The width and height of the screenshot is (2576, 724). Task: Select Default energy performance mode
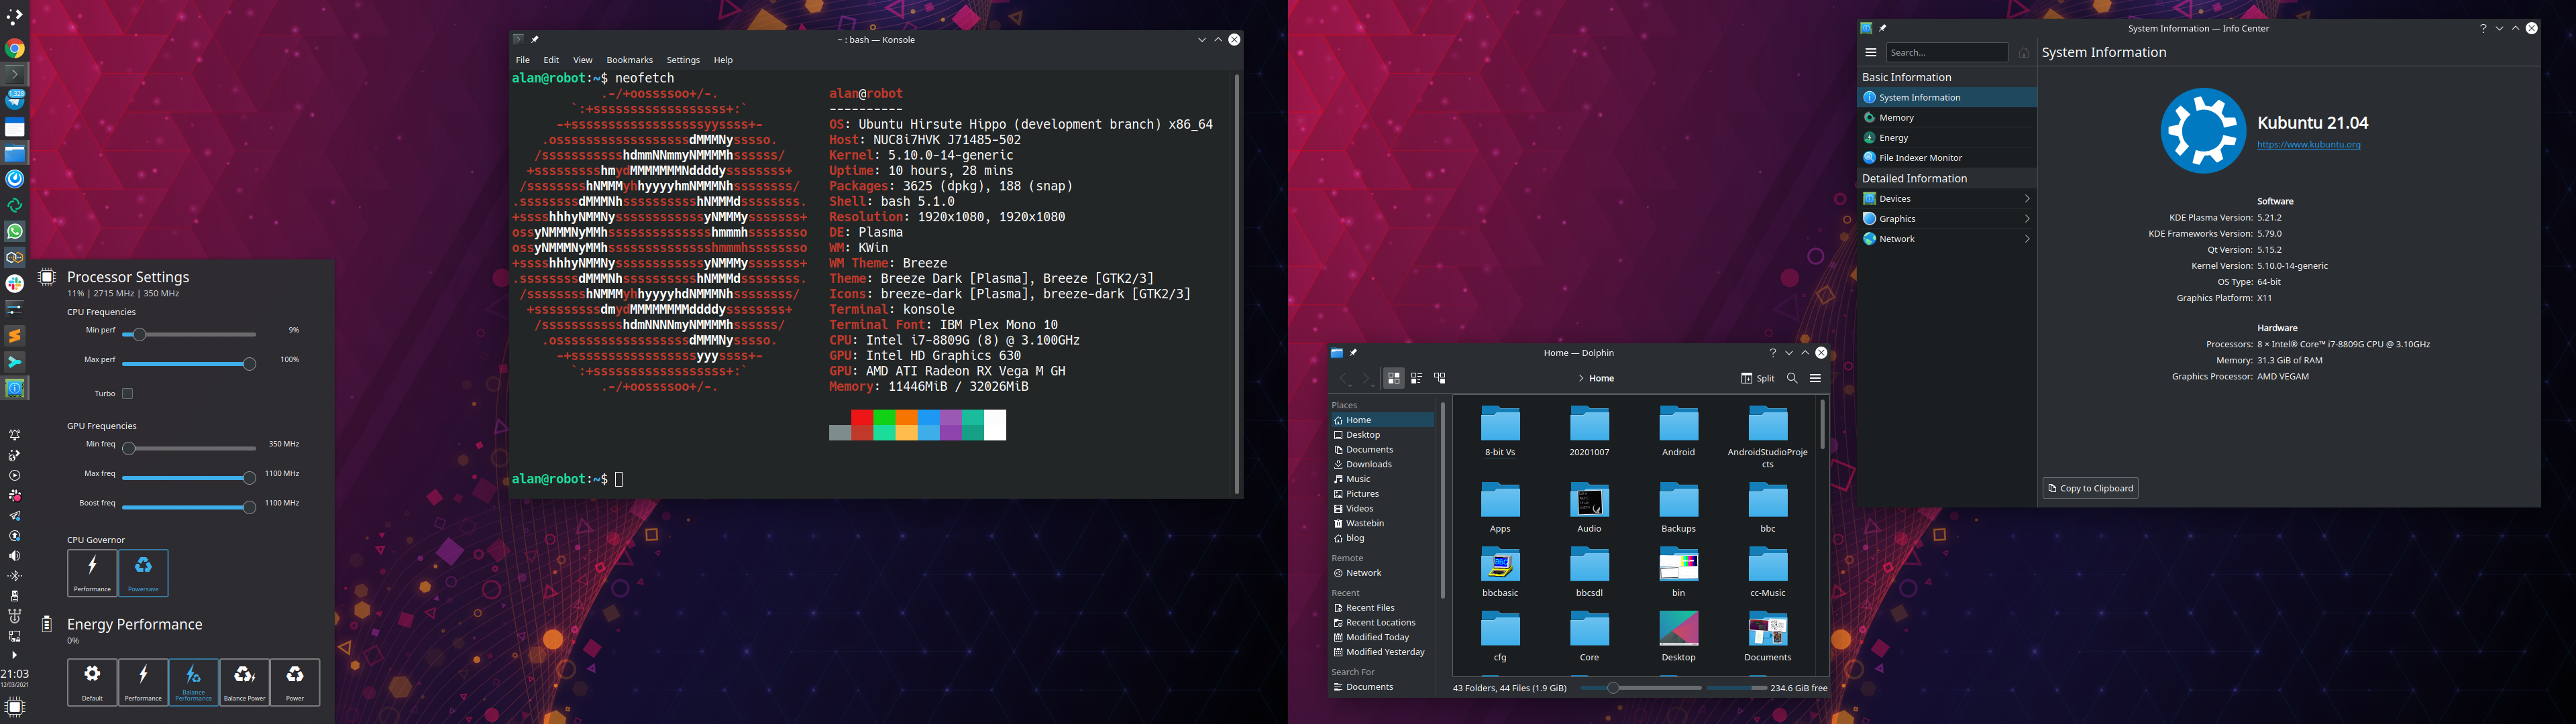point(92,682)
